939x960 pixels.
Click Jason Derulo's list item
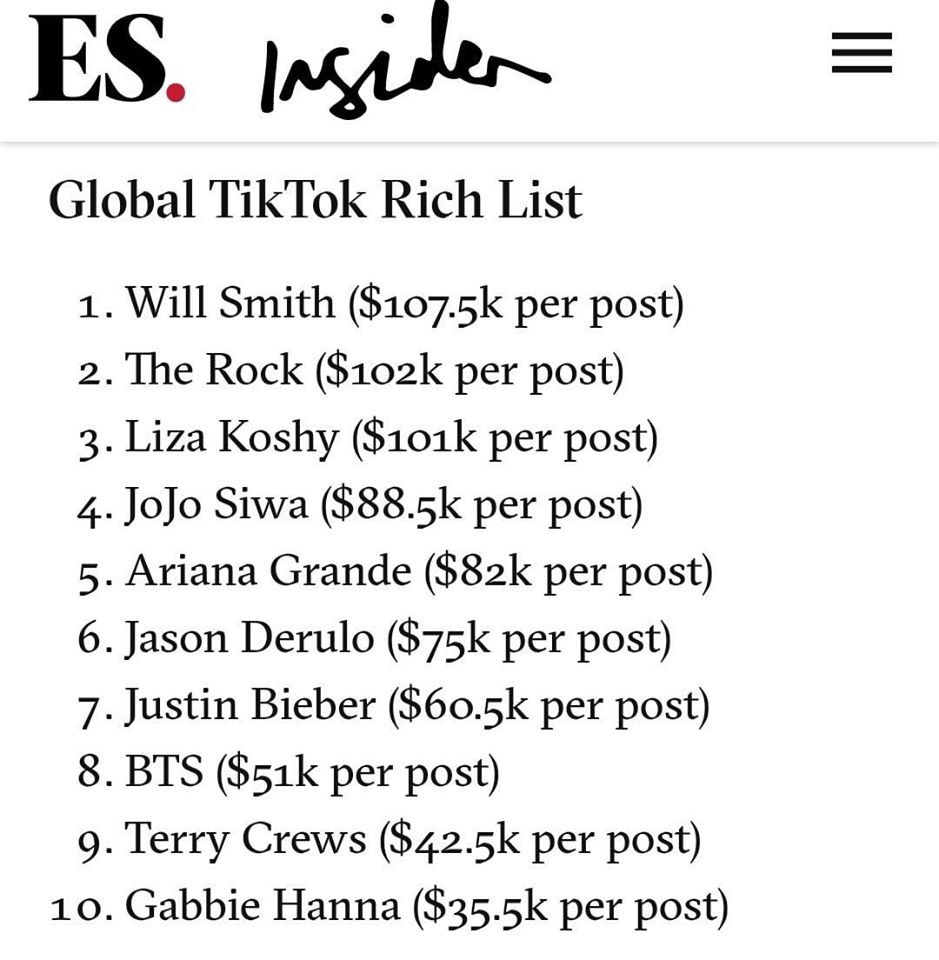pyautogui.click(x=375, y=638)
